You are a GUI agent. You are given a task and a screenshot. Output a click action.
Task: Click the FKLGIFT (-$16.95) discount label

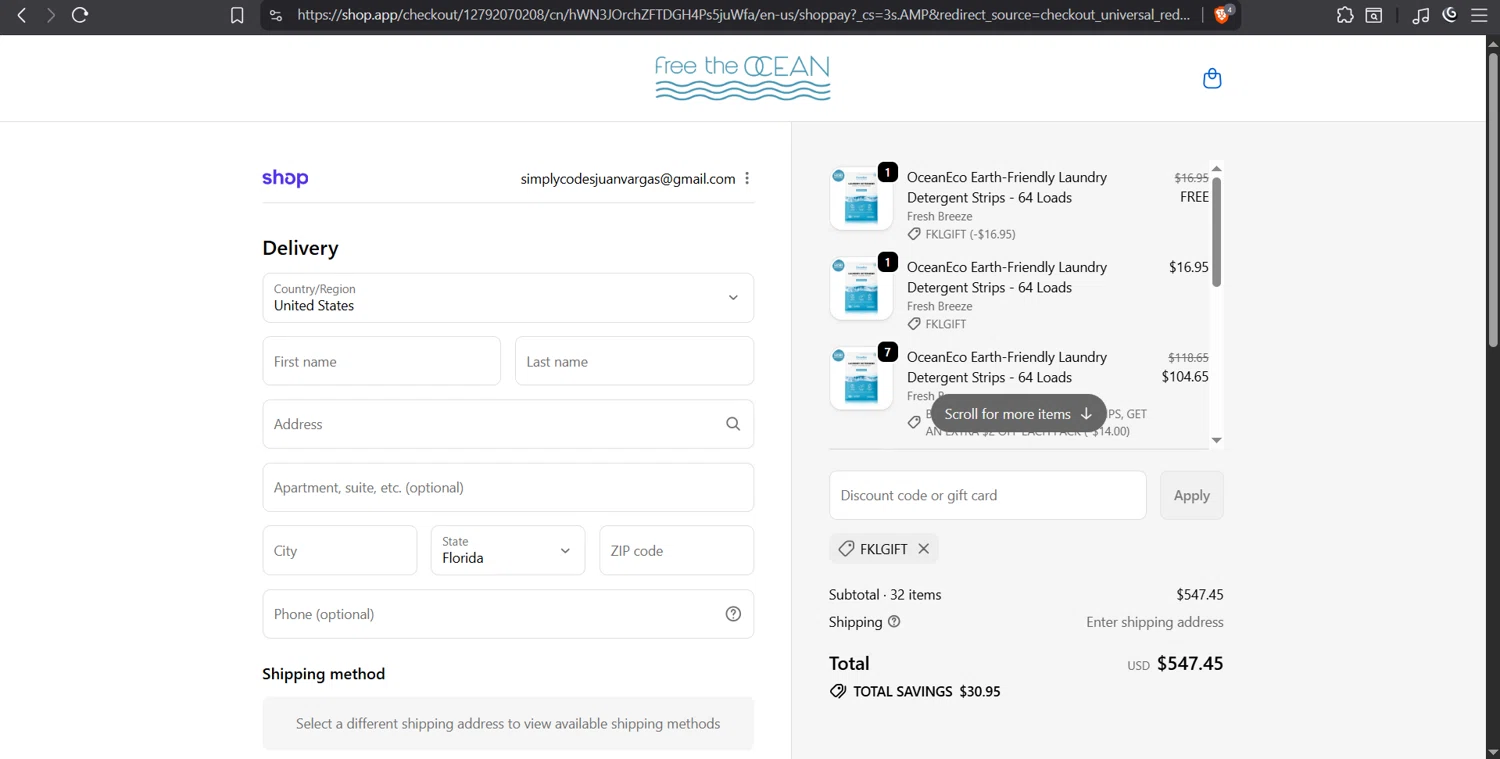[x=970, y=234]
